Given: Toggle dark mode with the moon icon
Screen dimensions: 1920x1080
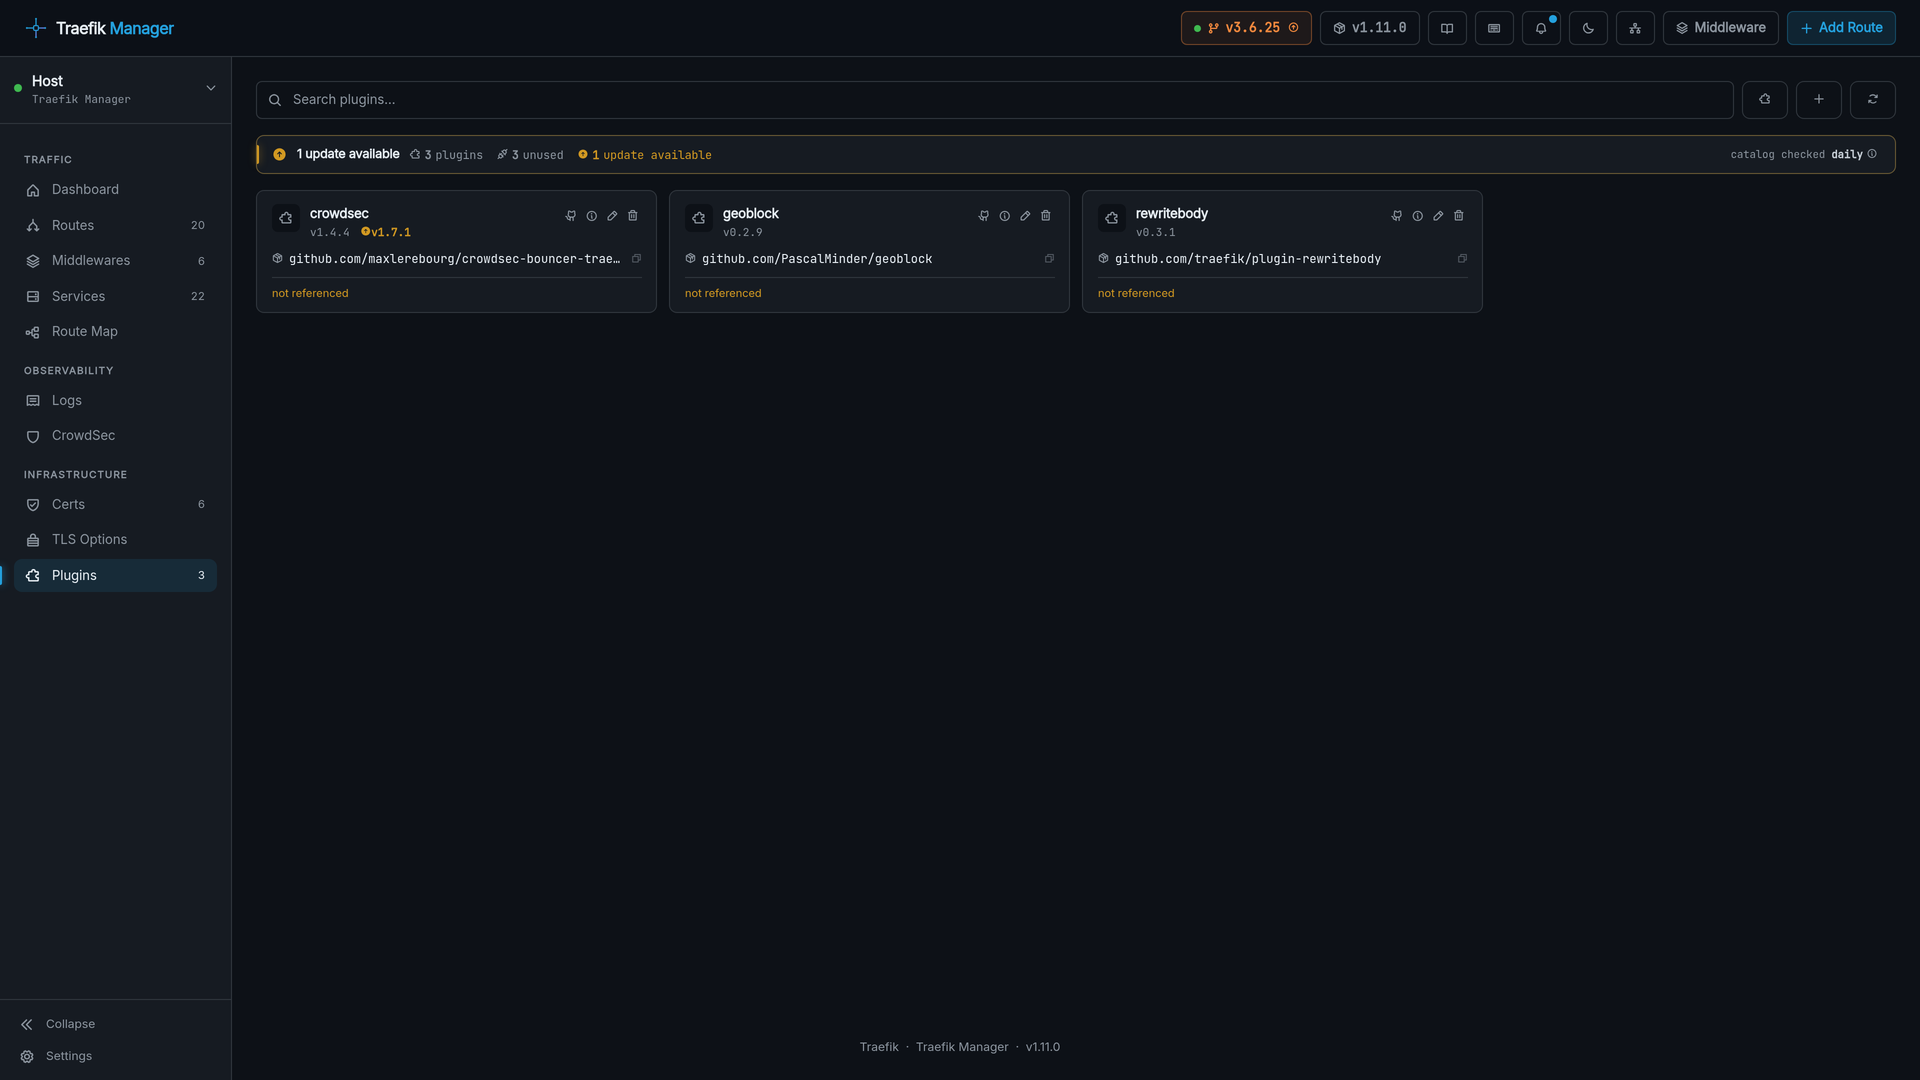Looking at the screenshot, I should [x=1588, y=28].
